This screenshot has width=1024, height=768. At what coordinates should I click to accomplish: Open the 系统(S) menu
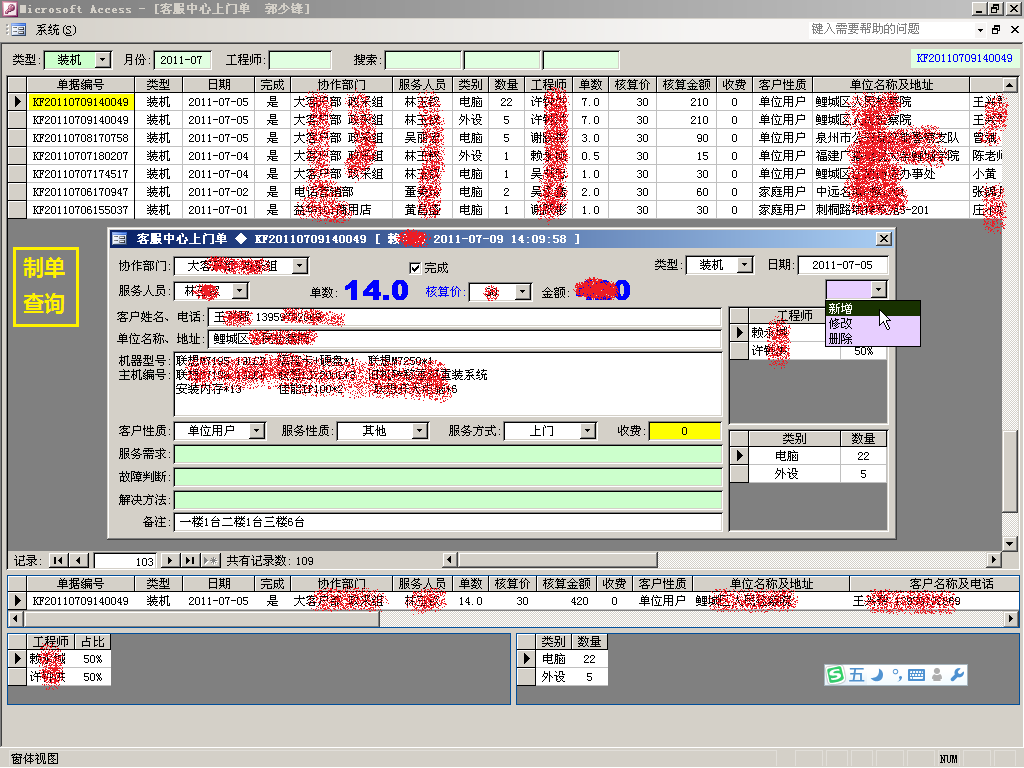pyautogui.click(x=55, y=30)
